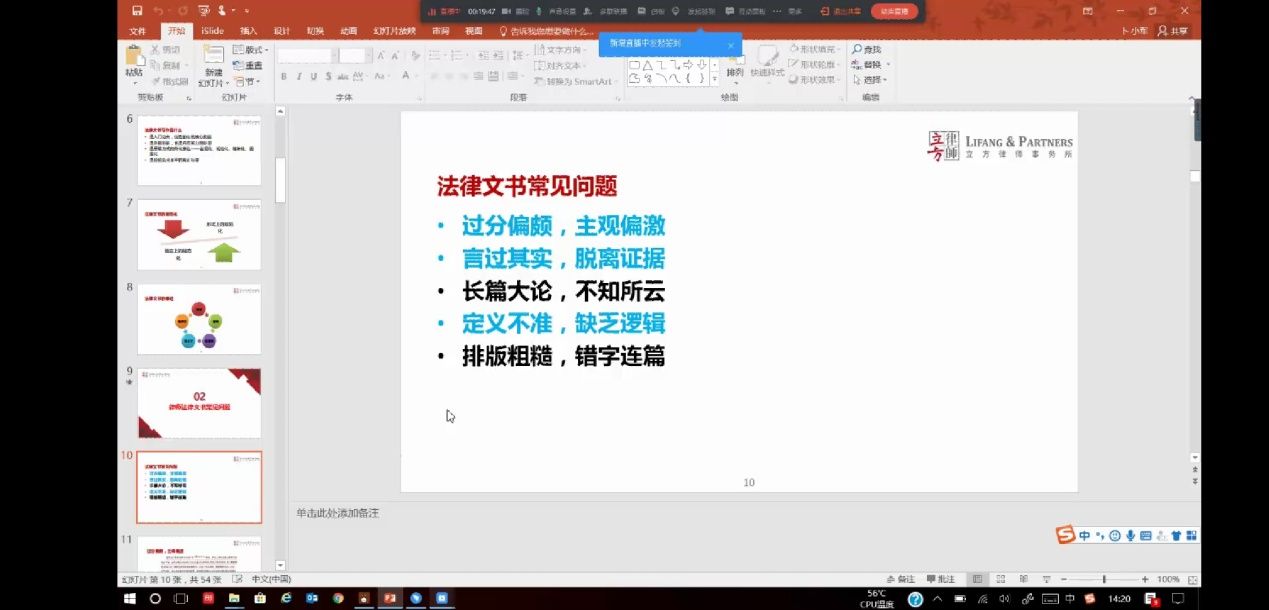Toggle bold formatting

coord(284,76)
